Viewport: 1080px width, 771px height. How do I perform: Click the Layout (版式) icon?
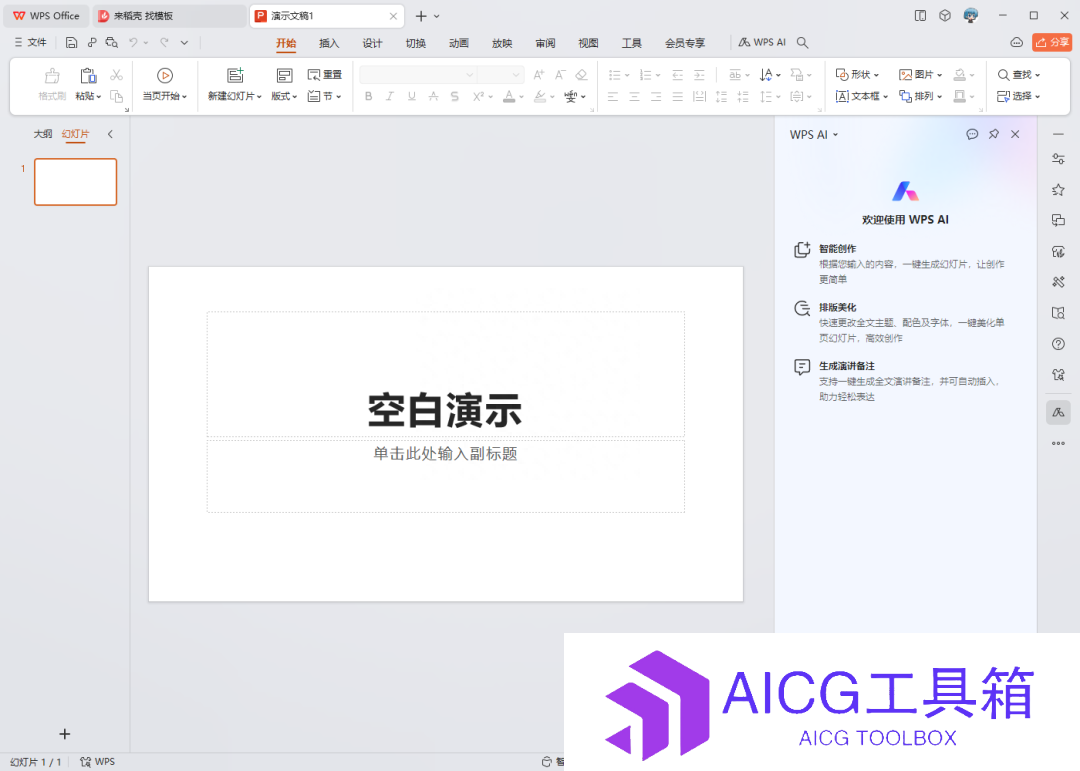coord(284,75)
